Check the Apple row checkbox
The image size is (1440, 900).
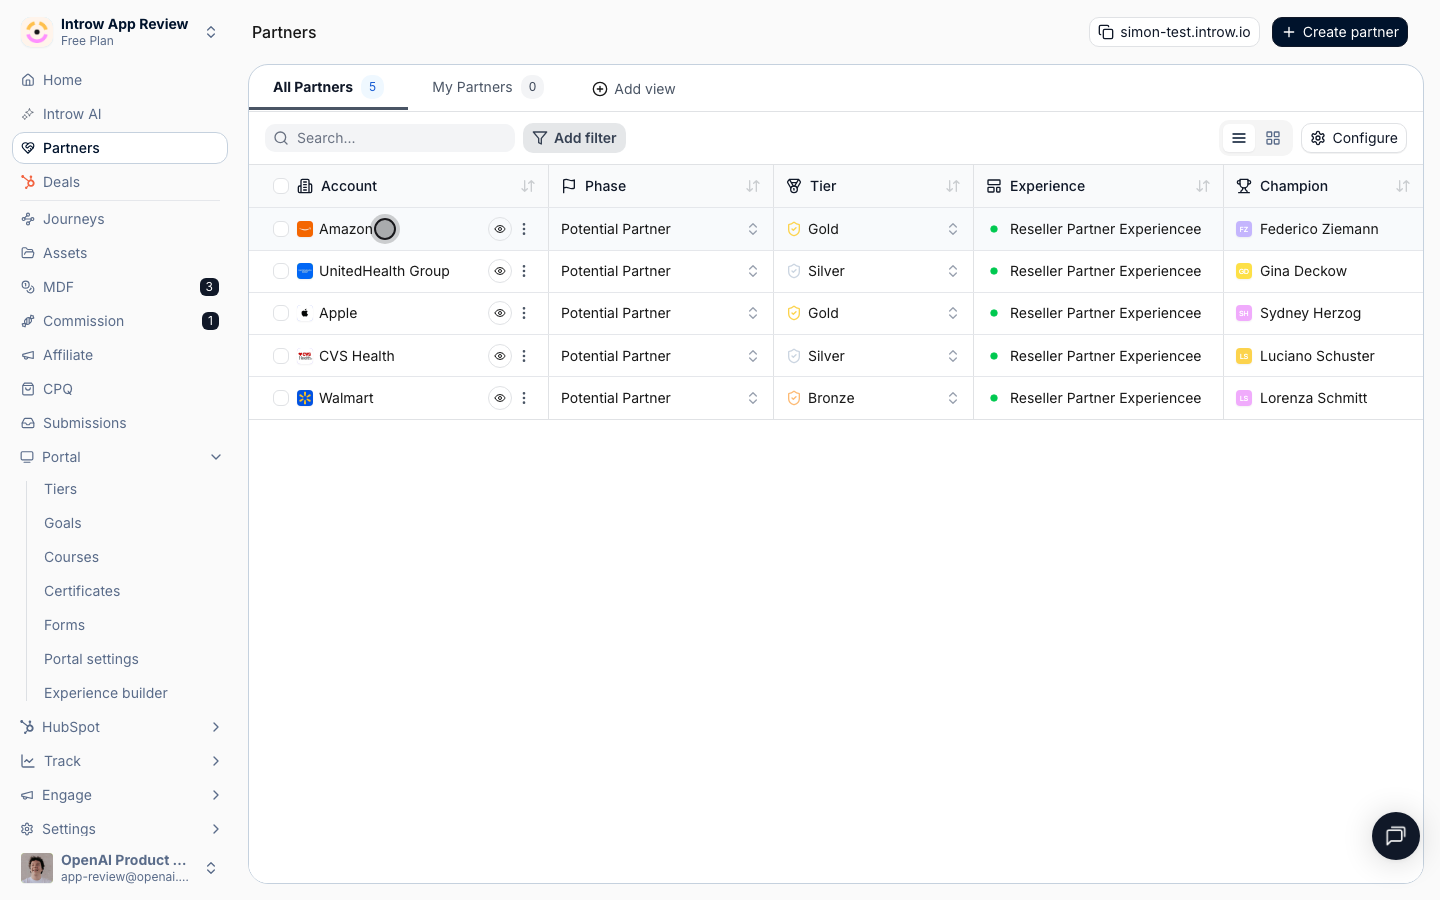(281, 313)
